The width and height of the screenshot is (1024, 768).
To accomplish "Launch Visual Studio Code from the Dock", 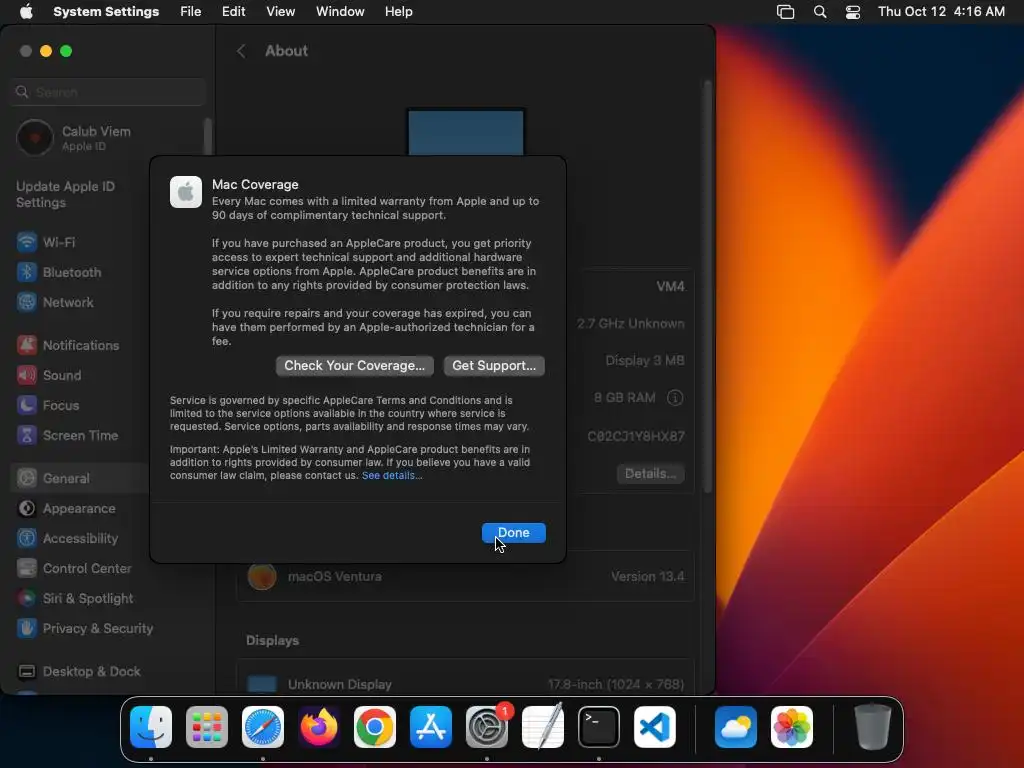I will coord(655,726).
